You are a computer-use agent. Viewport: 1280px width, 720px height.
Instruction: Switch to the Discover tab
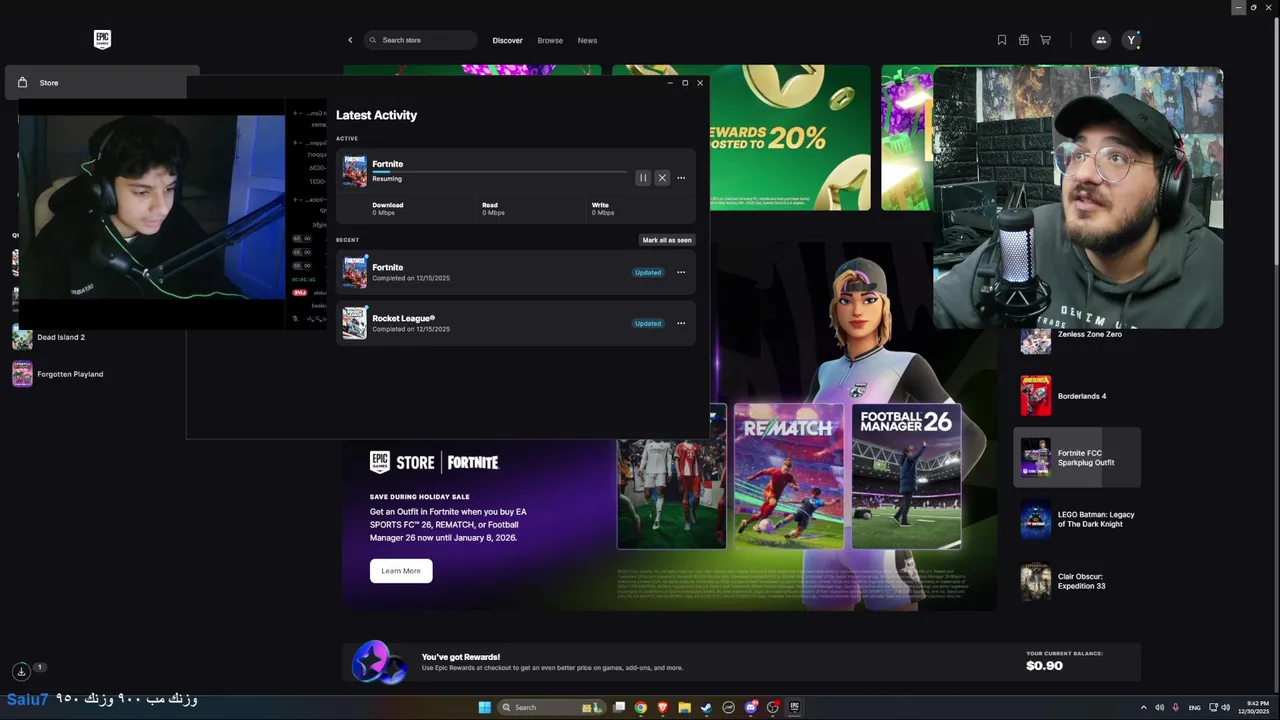pyautogui.click(x=507, y=40)
